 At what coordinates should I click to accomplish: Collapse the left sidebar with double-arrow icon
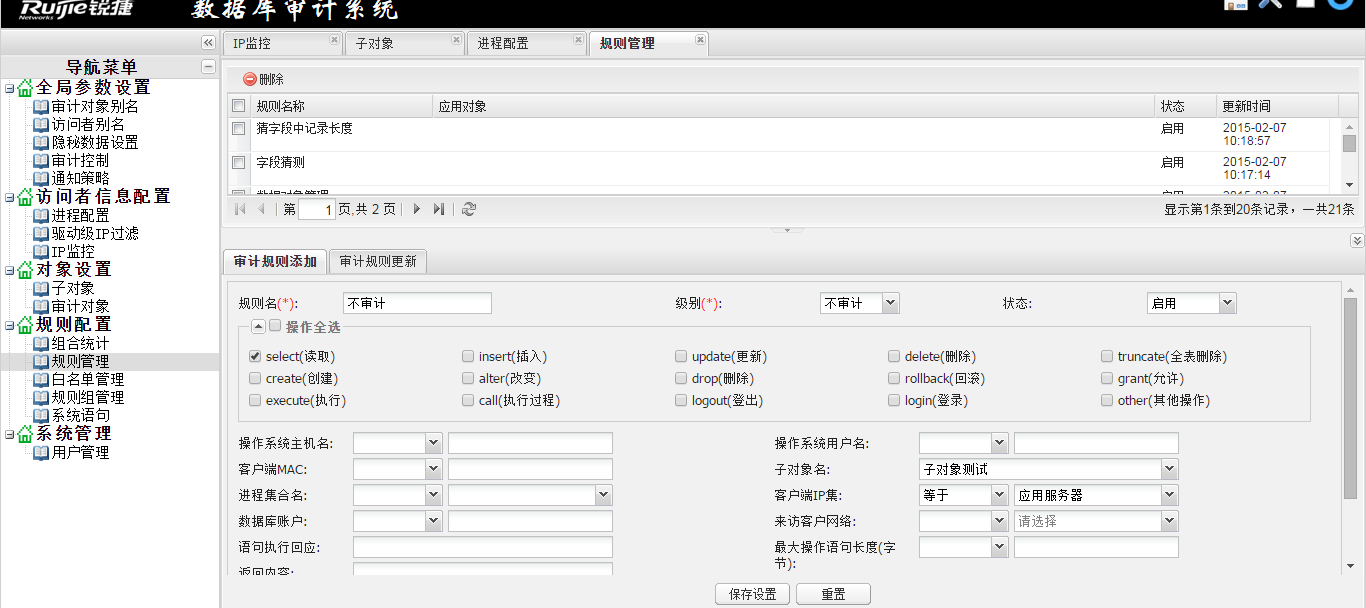point(208,43)
